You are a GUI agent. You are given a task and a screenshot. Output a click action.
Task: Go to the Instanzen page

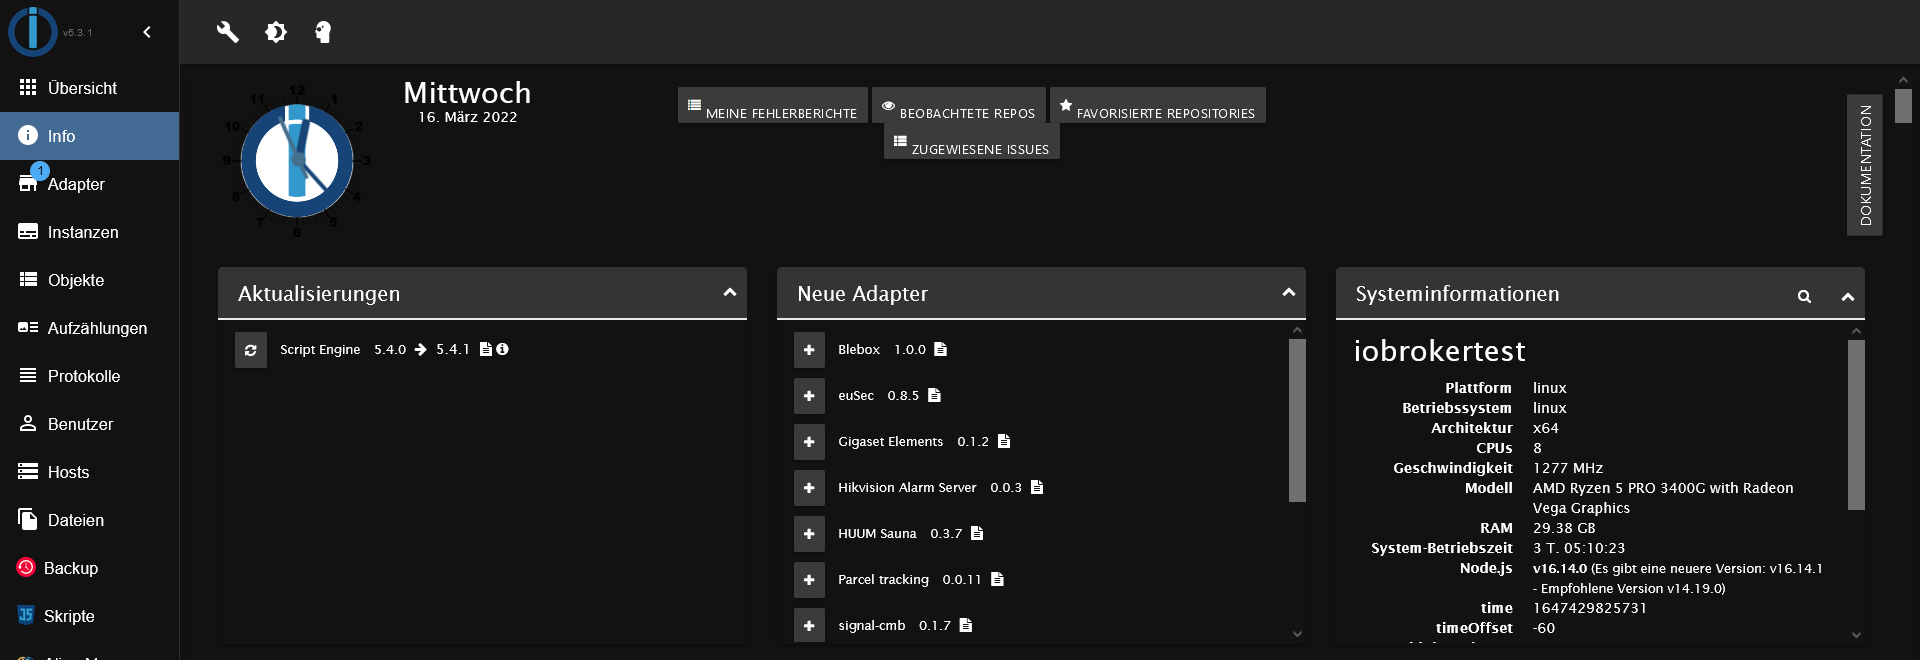[x=82, y=232]
